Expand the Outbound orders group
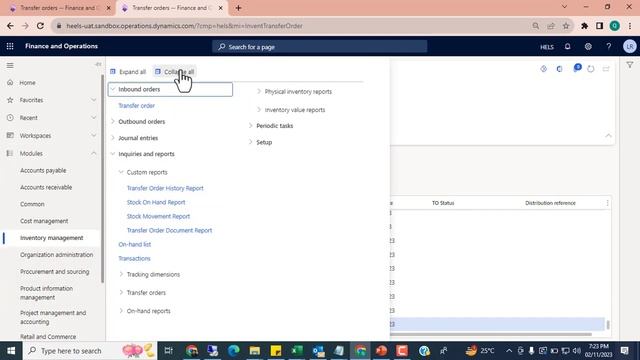This screenshot has width=640, height=360. tap(113, 122)
